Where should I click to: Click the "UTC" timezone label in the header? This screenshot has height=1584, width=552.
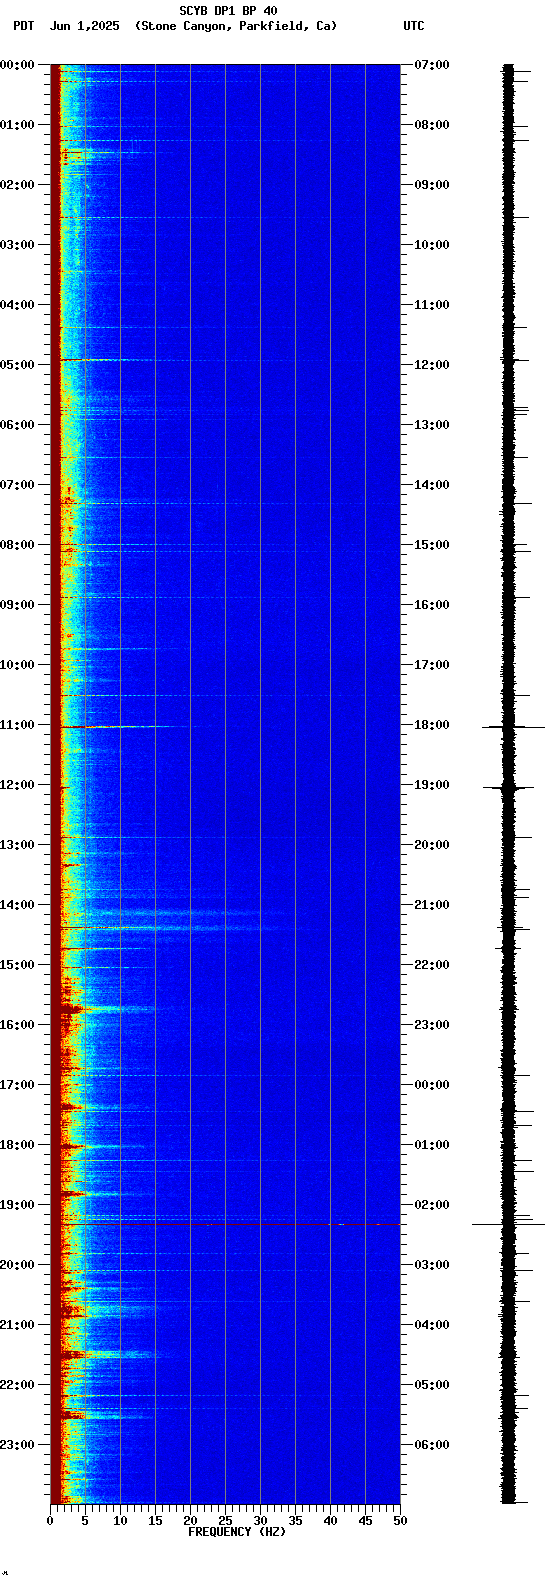(414, 26)
